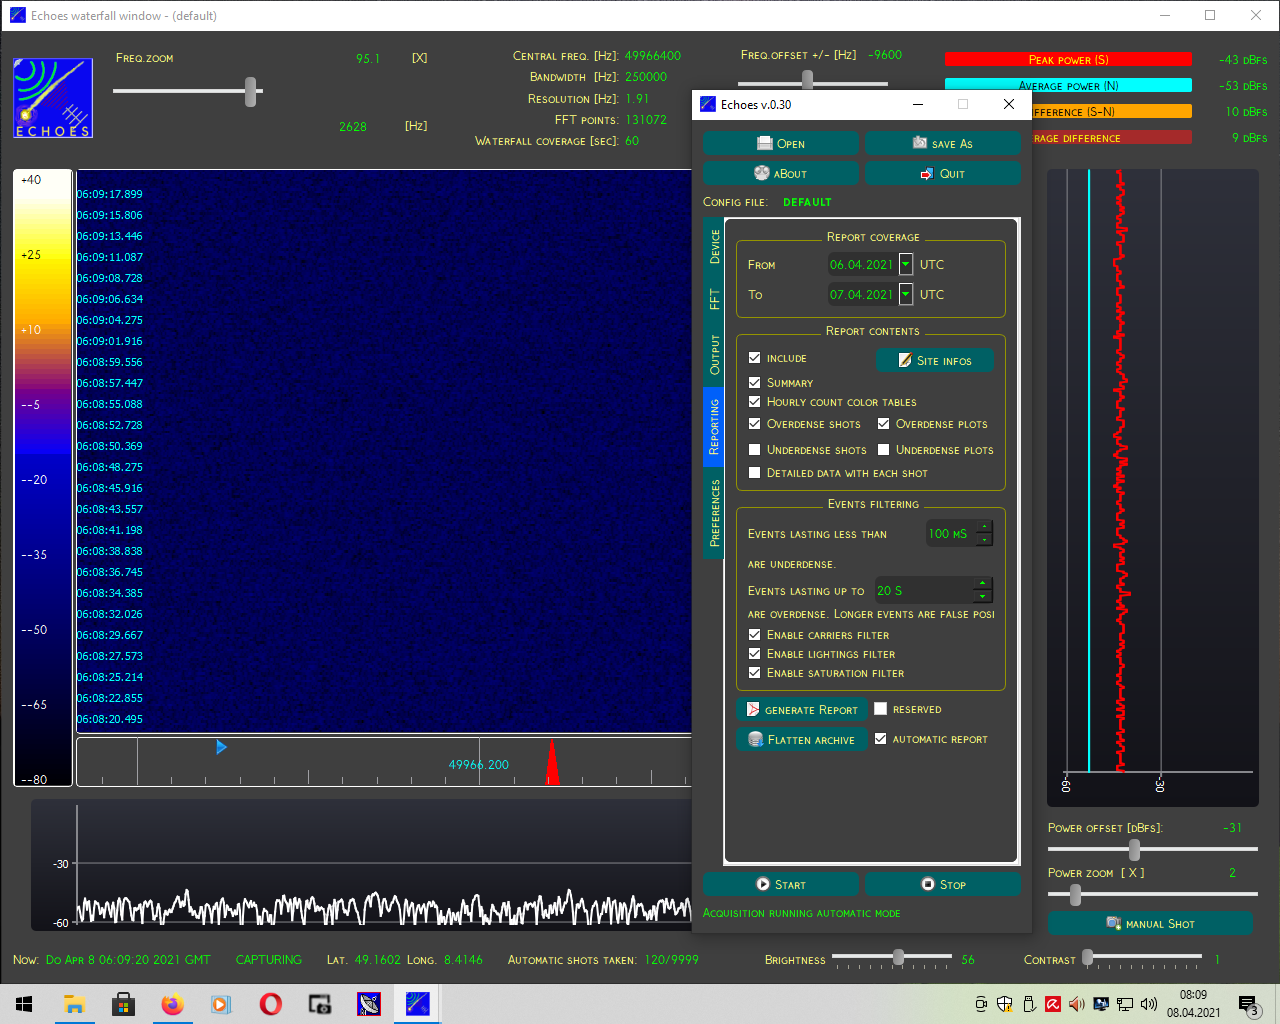Switch to the Output tab
The width and height of the screenshot is (1280, 1024).
point(714,355)
